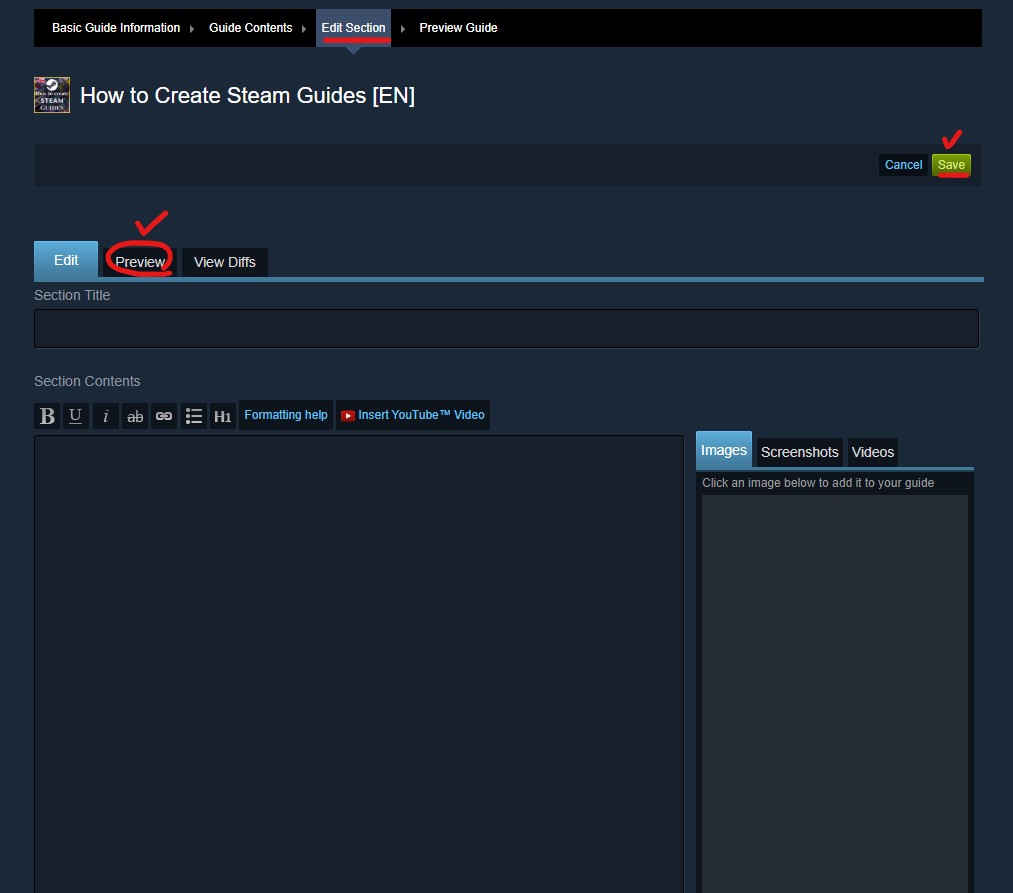This screenshot has width=1013, height=893.
Task: Go to Preview Guide step
Action: pyautogui.click(x=458, y=28)
